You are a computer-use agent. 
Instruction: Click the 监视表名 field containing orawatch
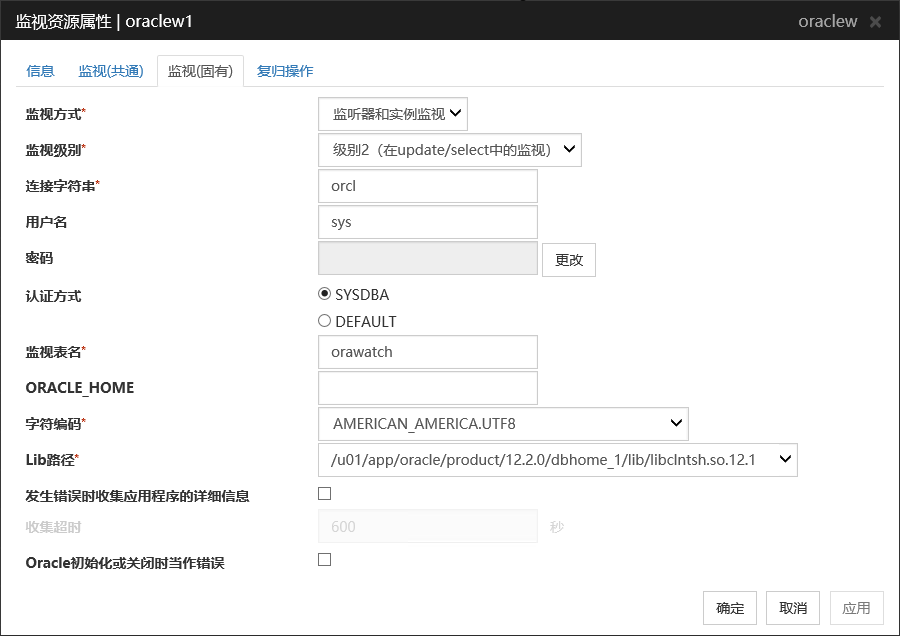pos(428,352)
